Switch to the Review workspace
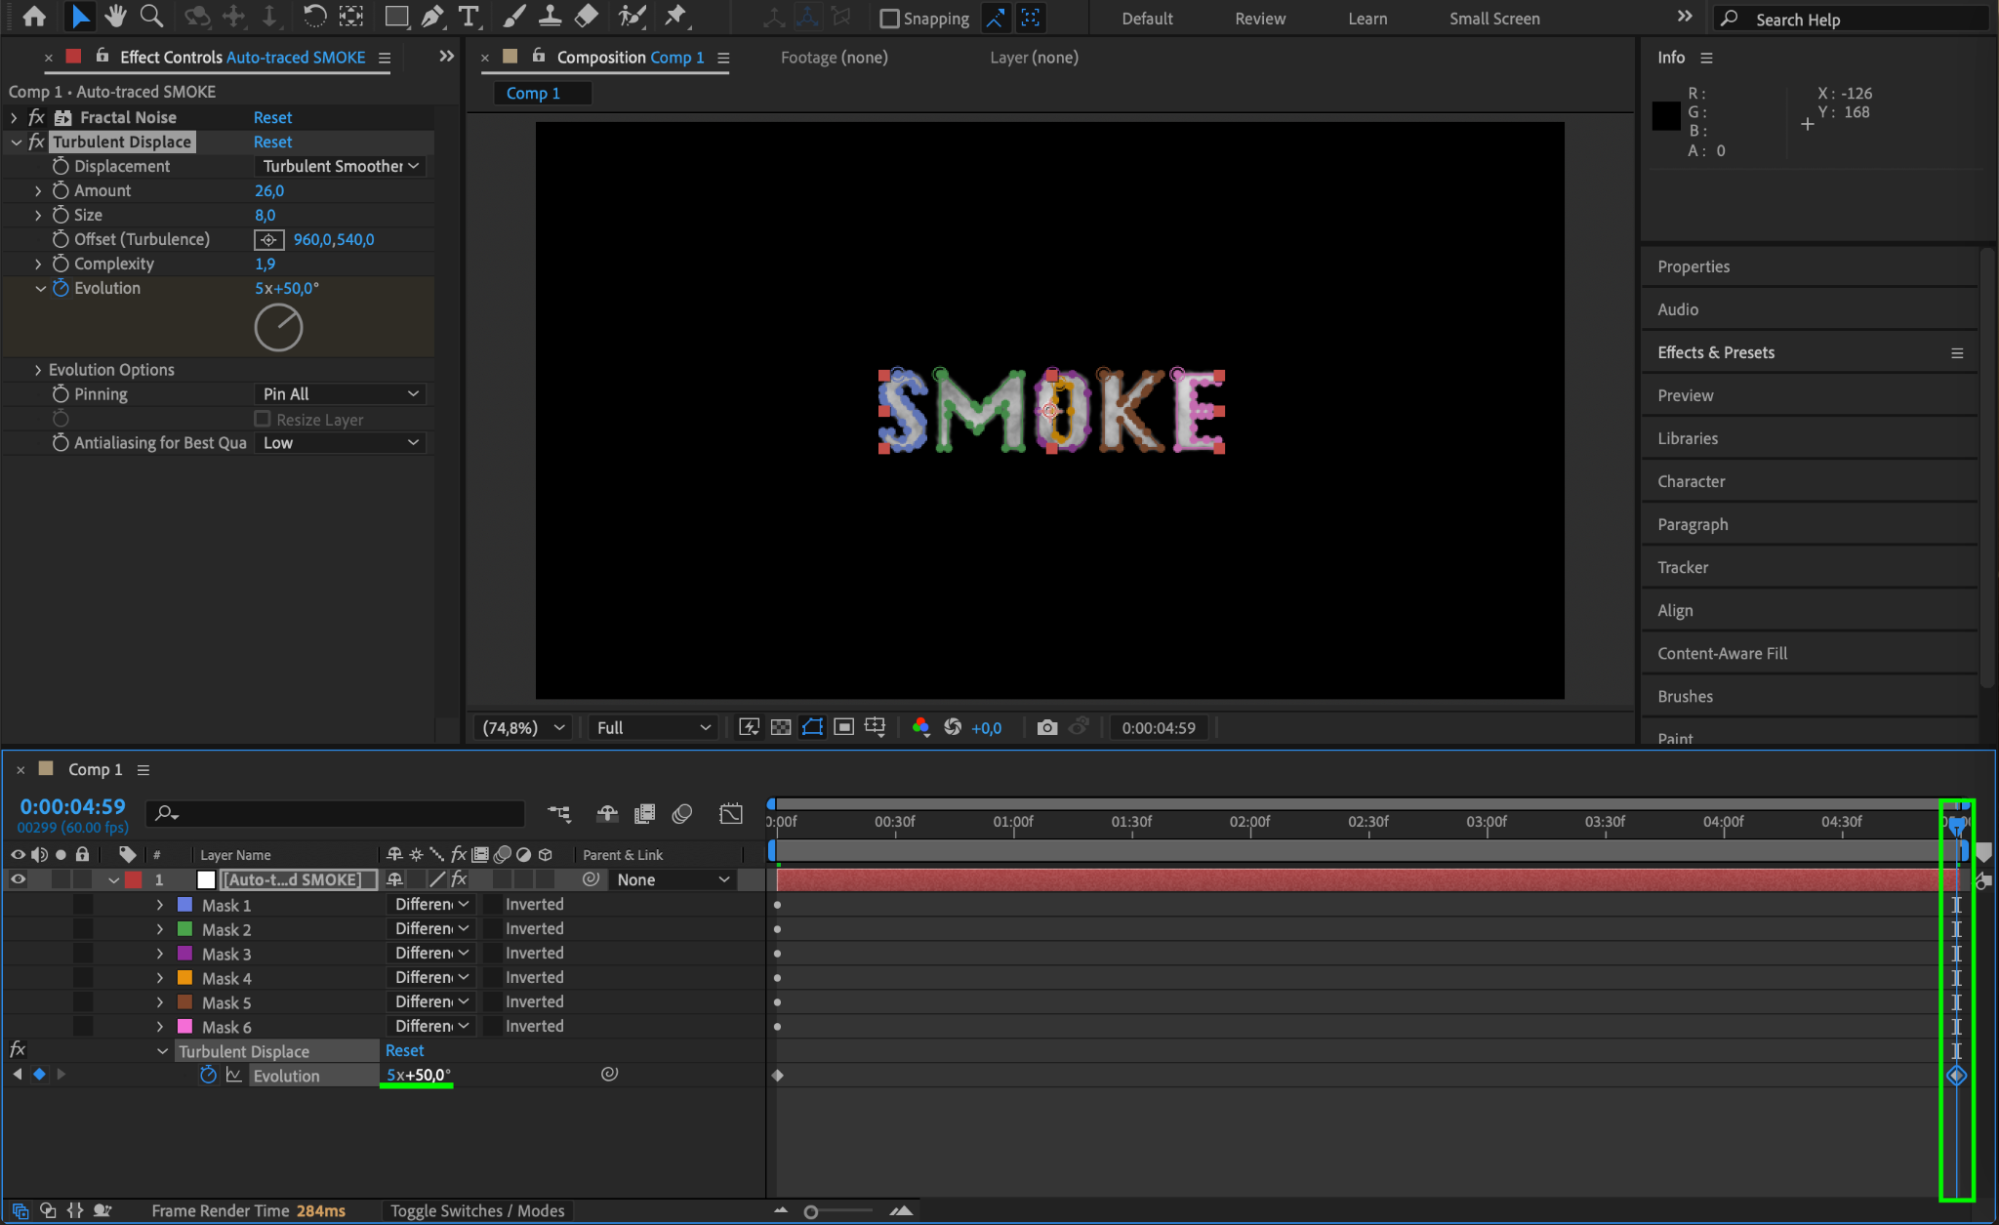The height and width of the screenshot is (1225, 1999). 1259,18
